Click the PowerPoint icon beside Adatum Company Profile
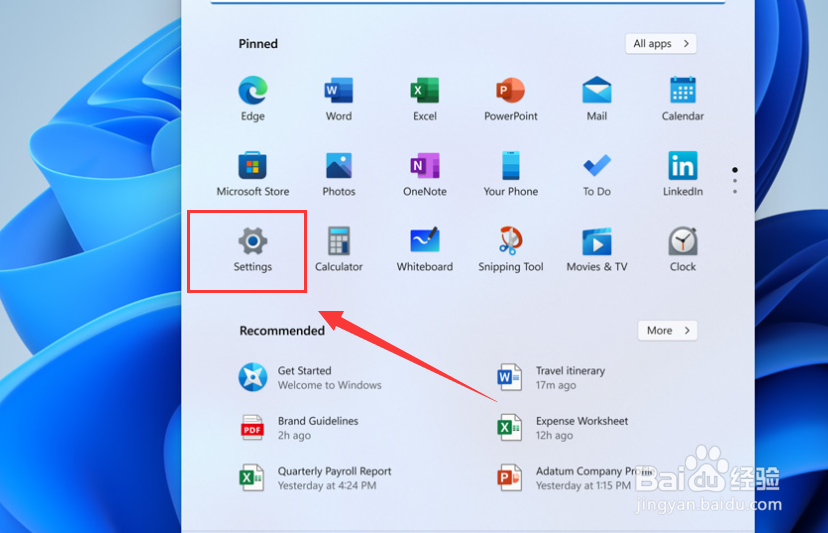This screenshot has height=533, width=828. (x=509, y=478)
